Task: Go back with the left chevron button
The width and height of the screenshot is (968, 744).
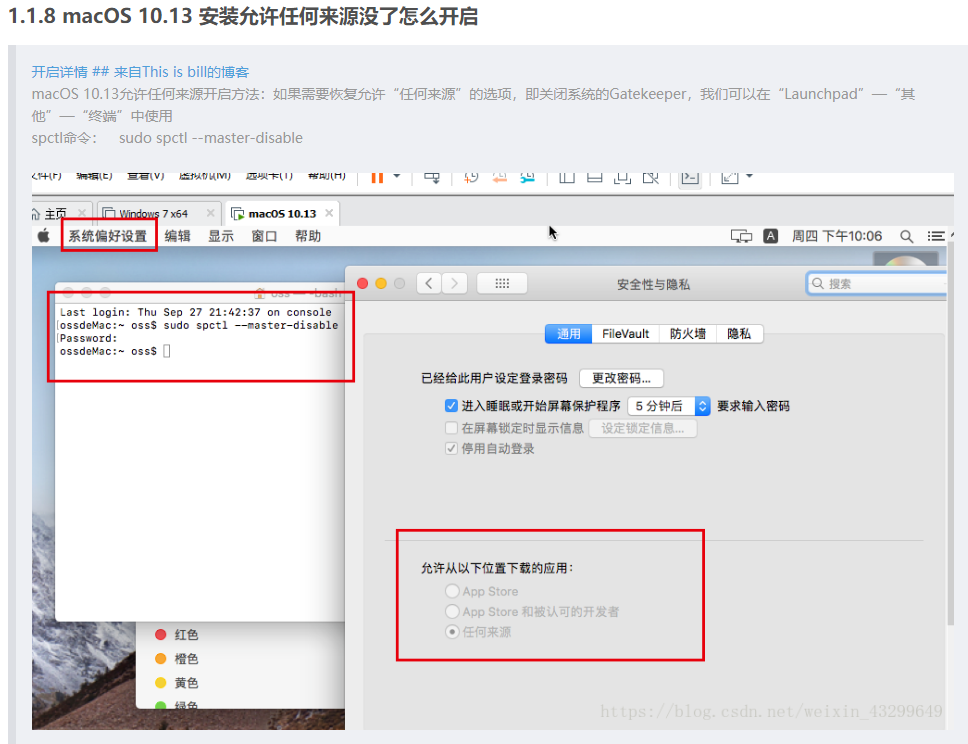Action: coord(428,283)
